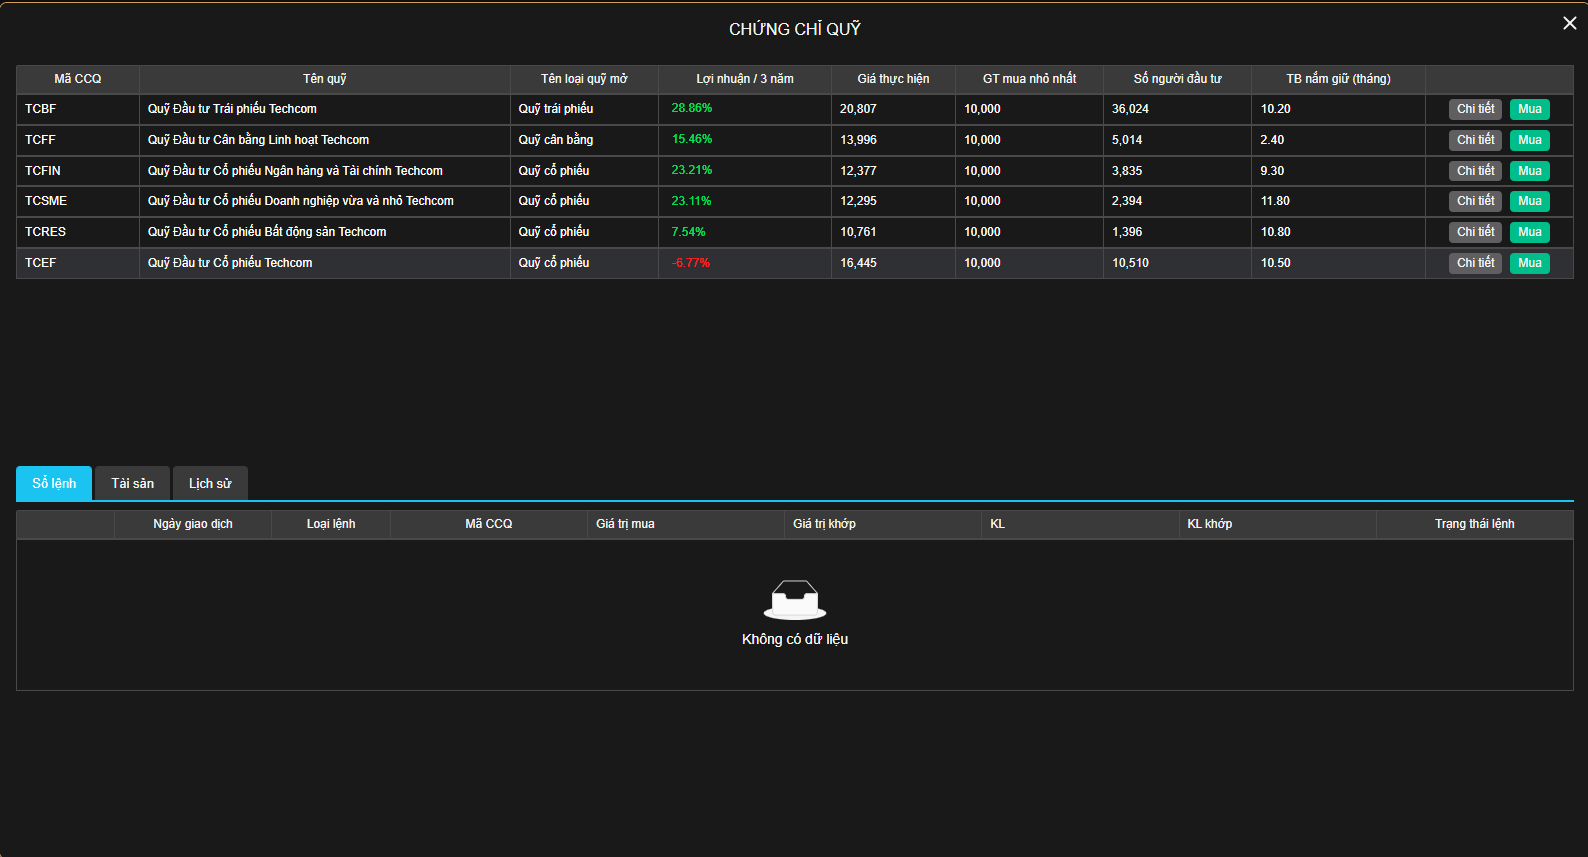Click GT mua nhỏ nhất header
The image size is (1588, 857).
click(1029, 79)
